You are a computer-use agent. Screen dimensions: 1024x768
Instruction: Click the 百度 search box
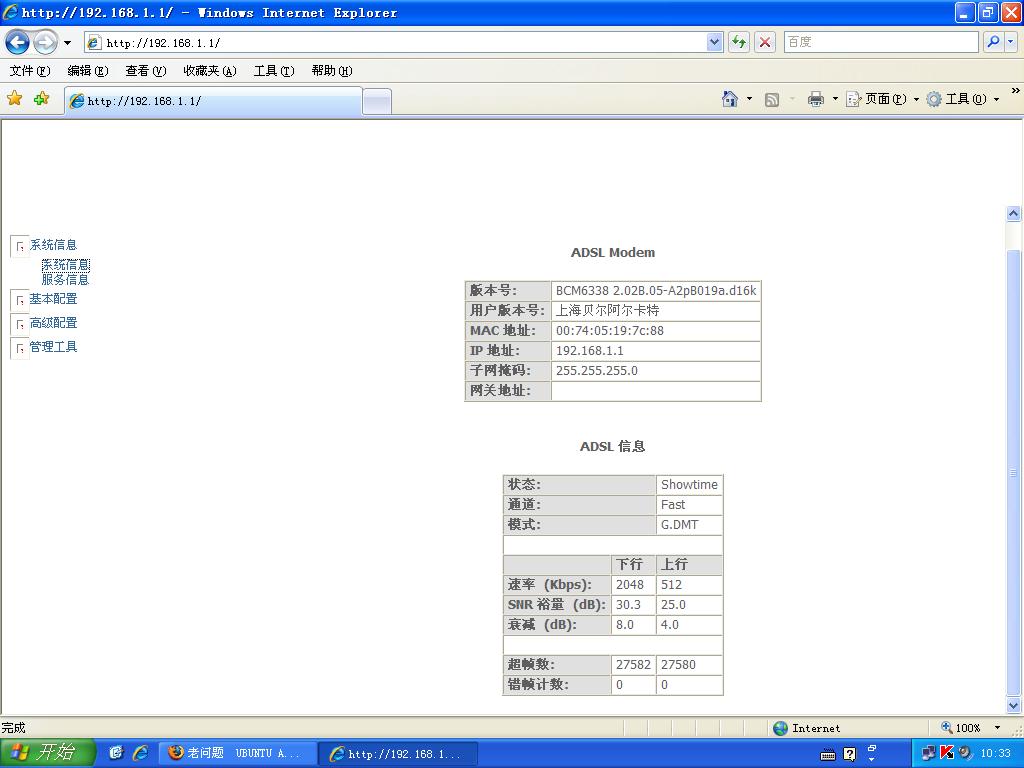tap(880, 42)
